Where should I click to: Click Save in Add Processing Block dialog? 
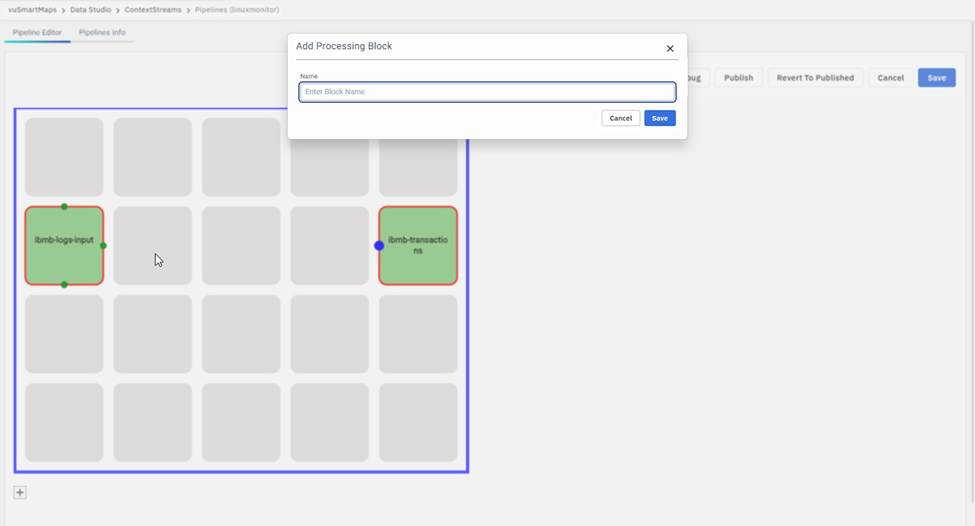point(659,118)
